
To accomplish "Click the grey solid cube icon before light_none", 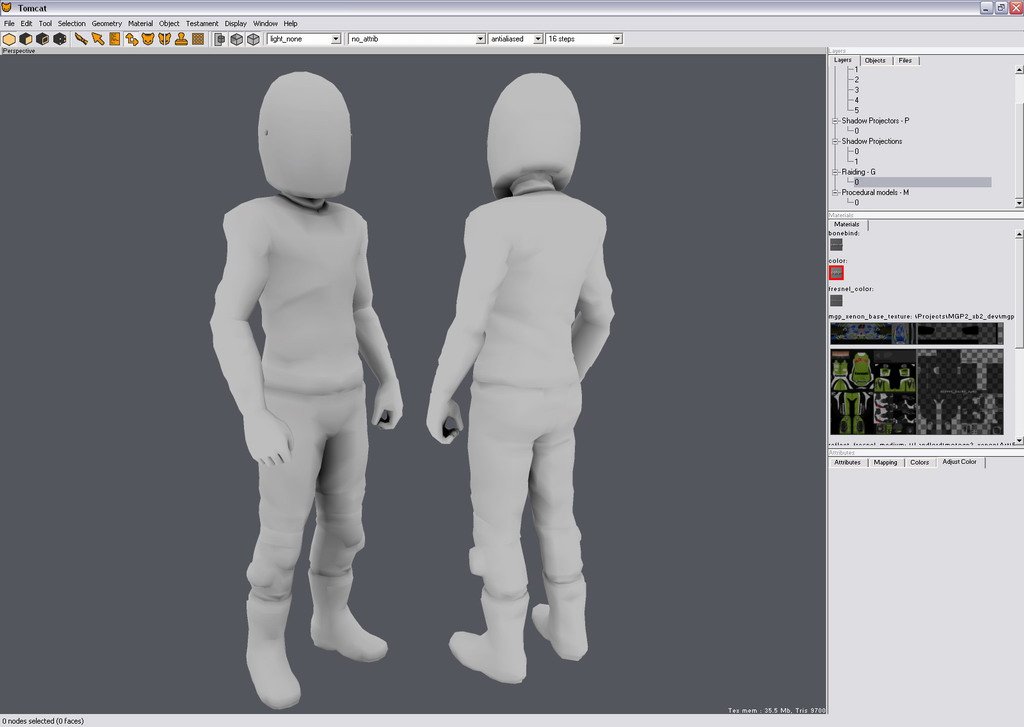I will [x=253, y=39].
